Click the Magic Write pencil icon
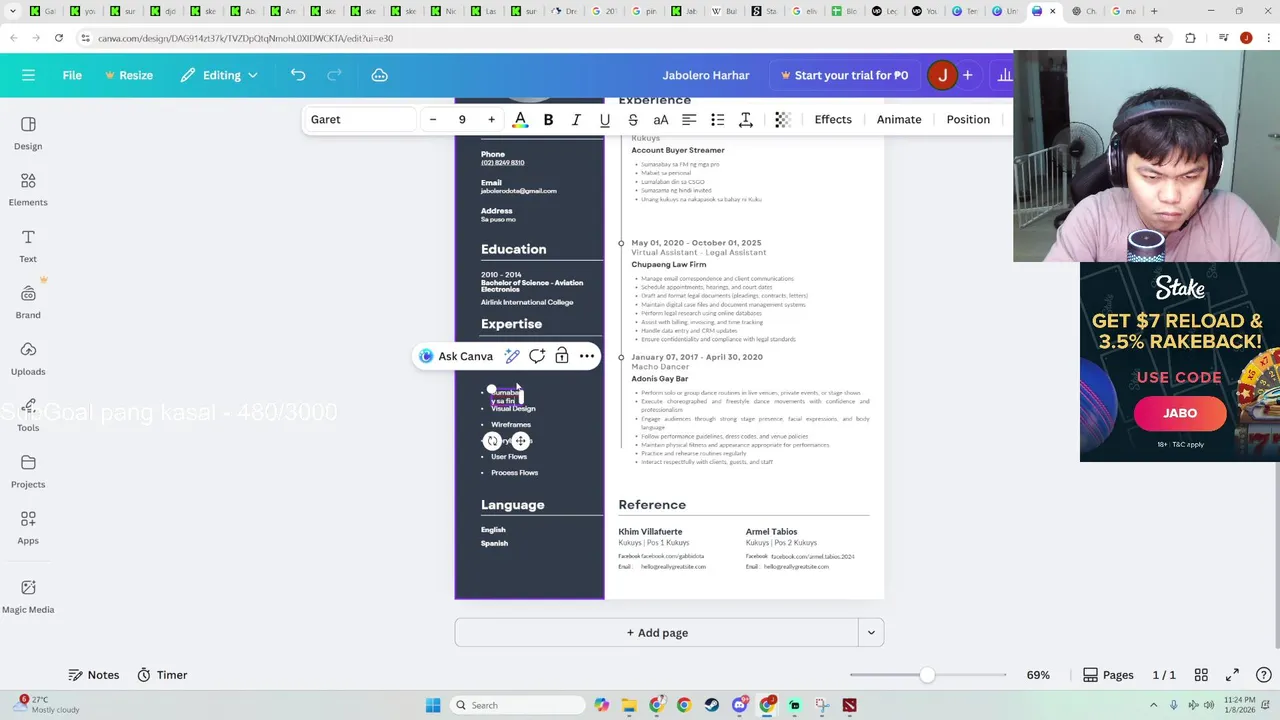Viewport: 1280px width, 720px height. (512, 356)
